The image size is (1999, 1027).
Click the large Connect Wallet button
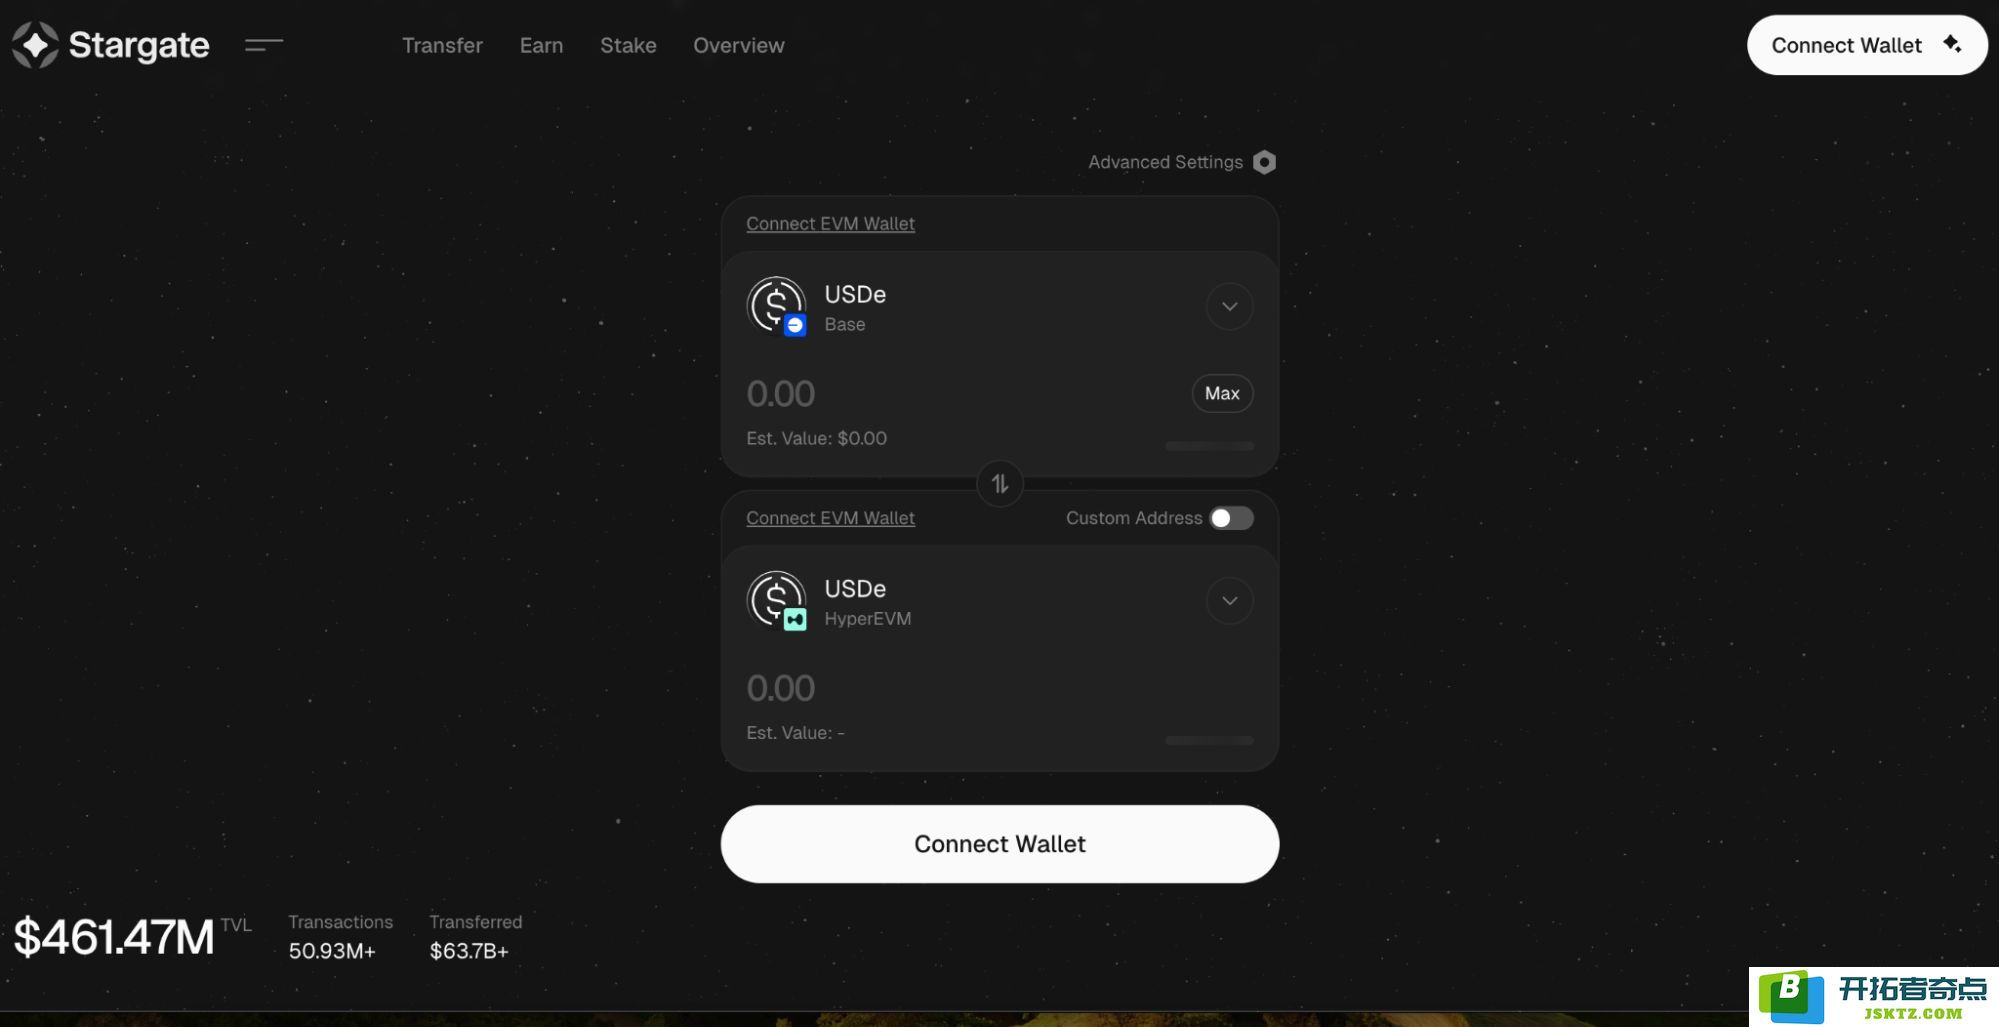click(1000, 844)
